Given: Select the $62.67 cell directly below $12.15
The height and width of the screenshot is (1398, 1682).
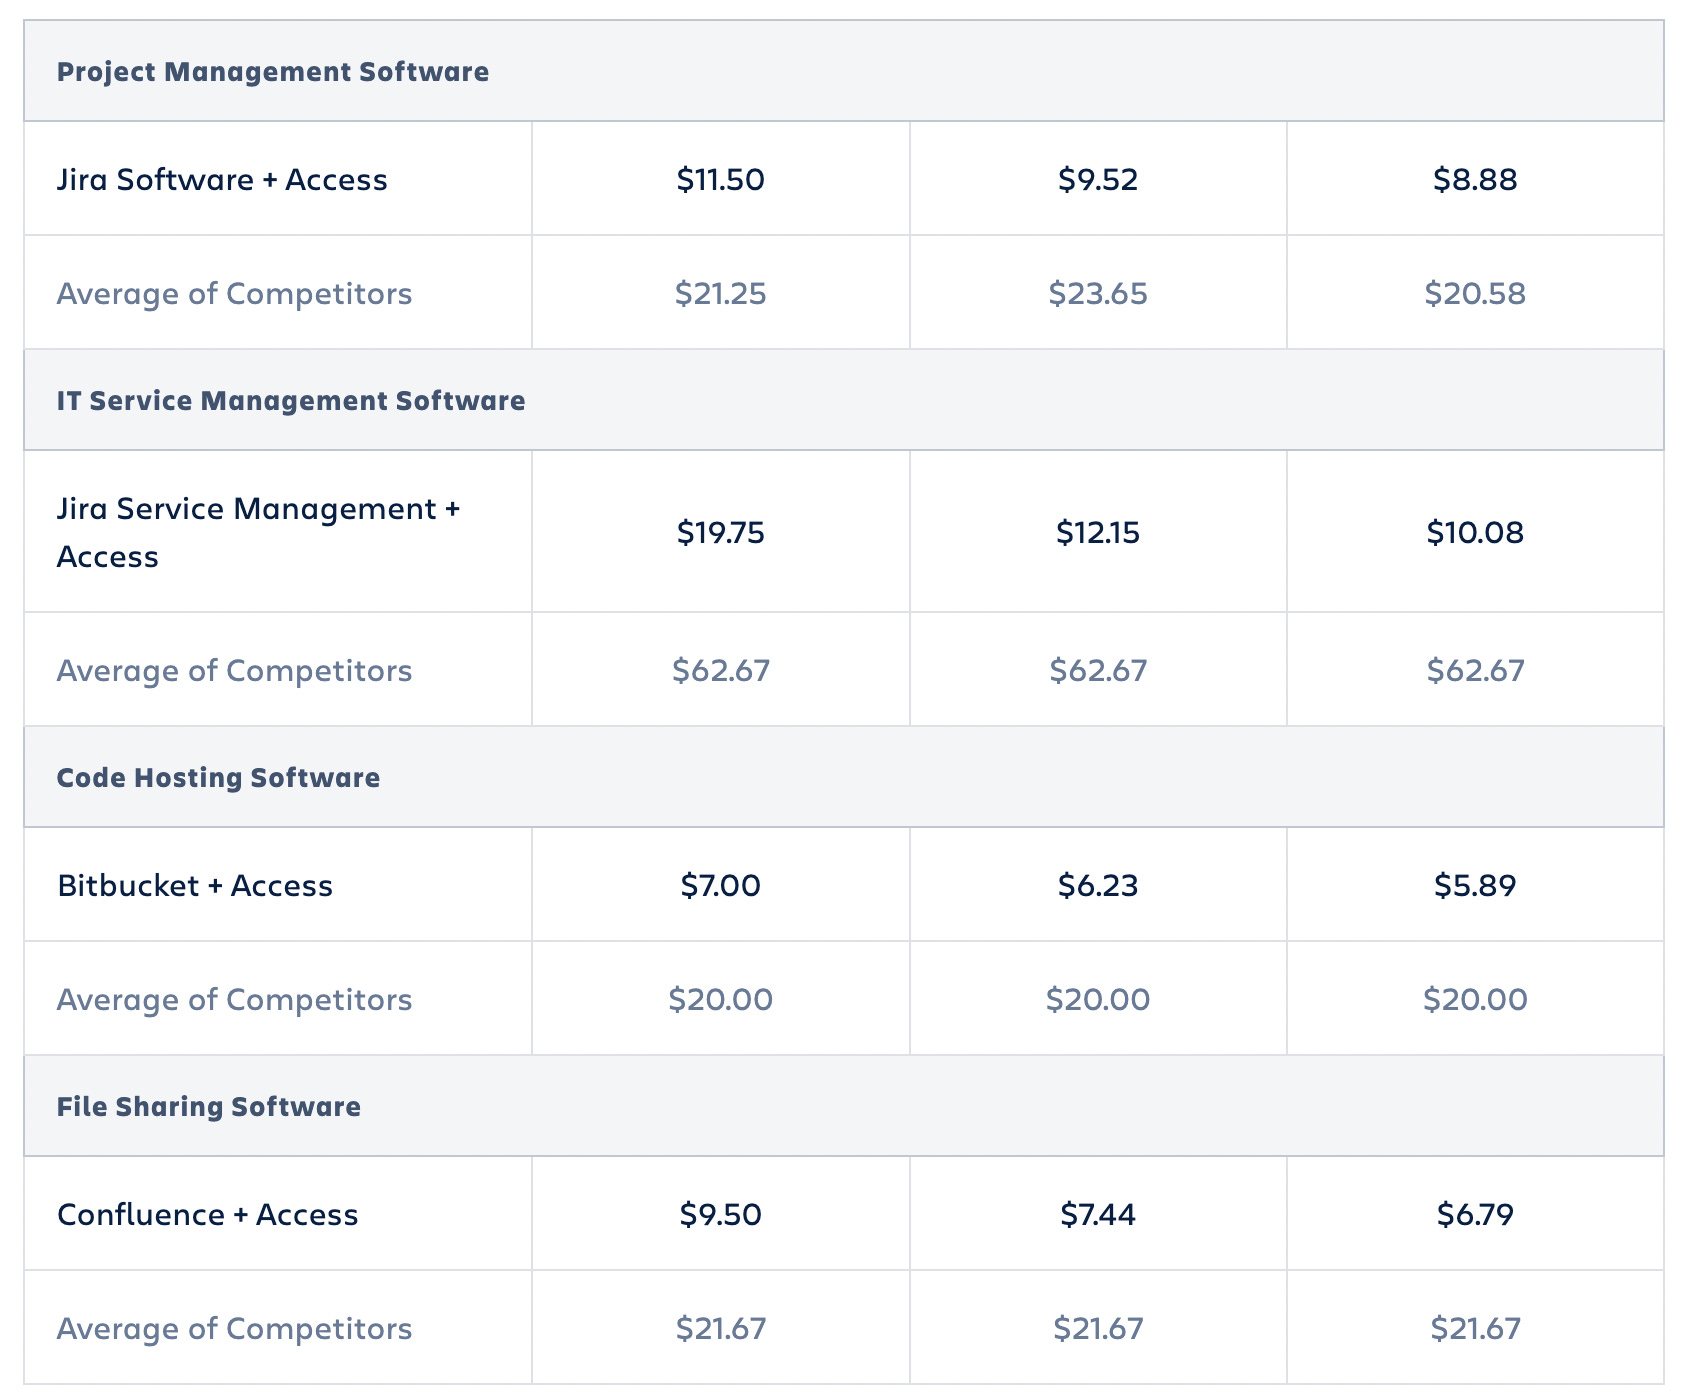Looking at the screenshot, I should coord(1098,671).
